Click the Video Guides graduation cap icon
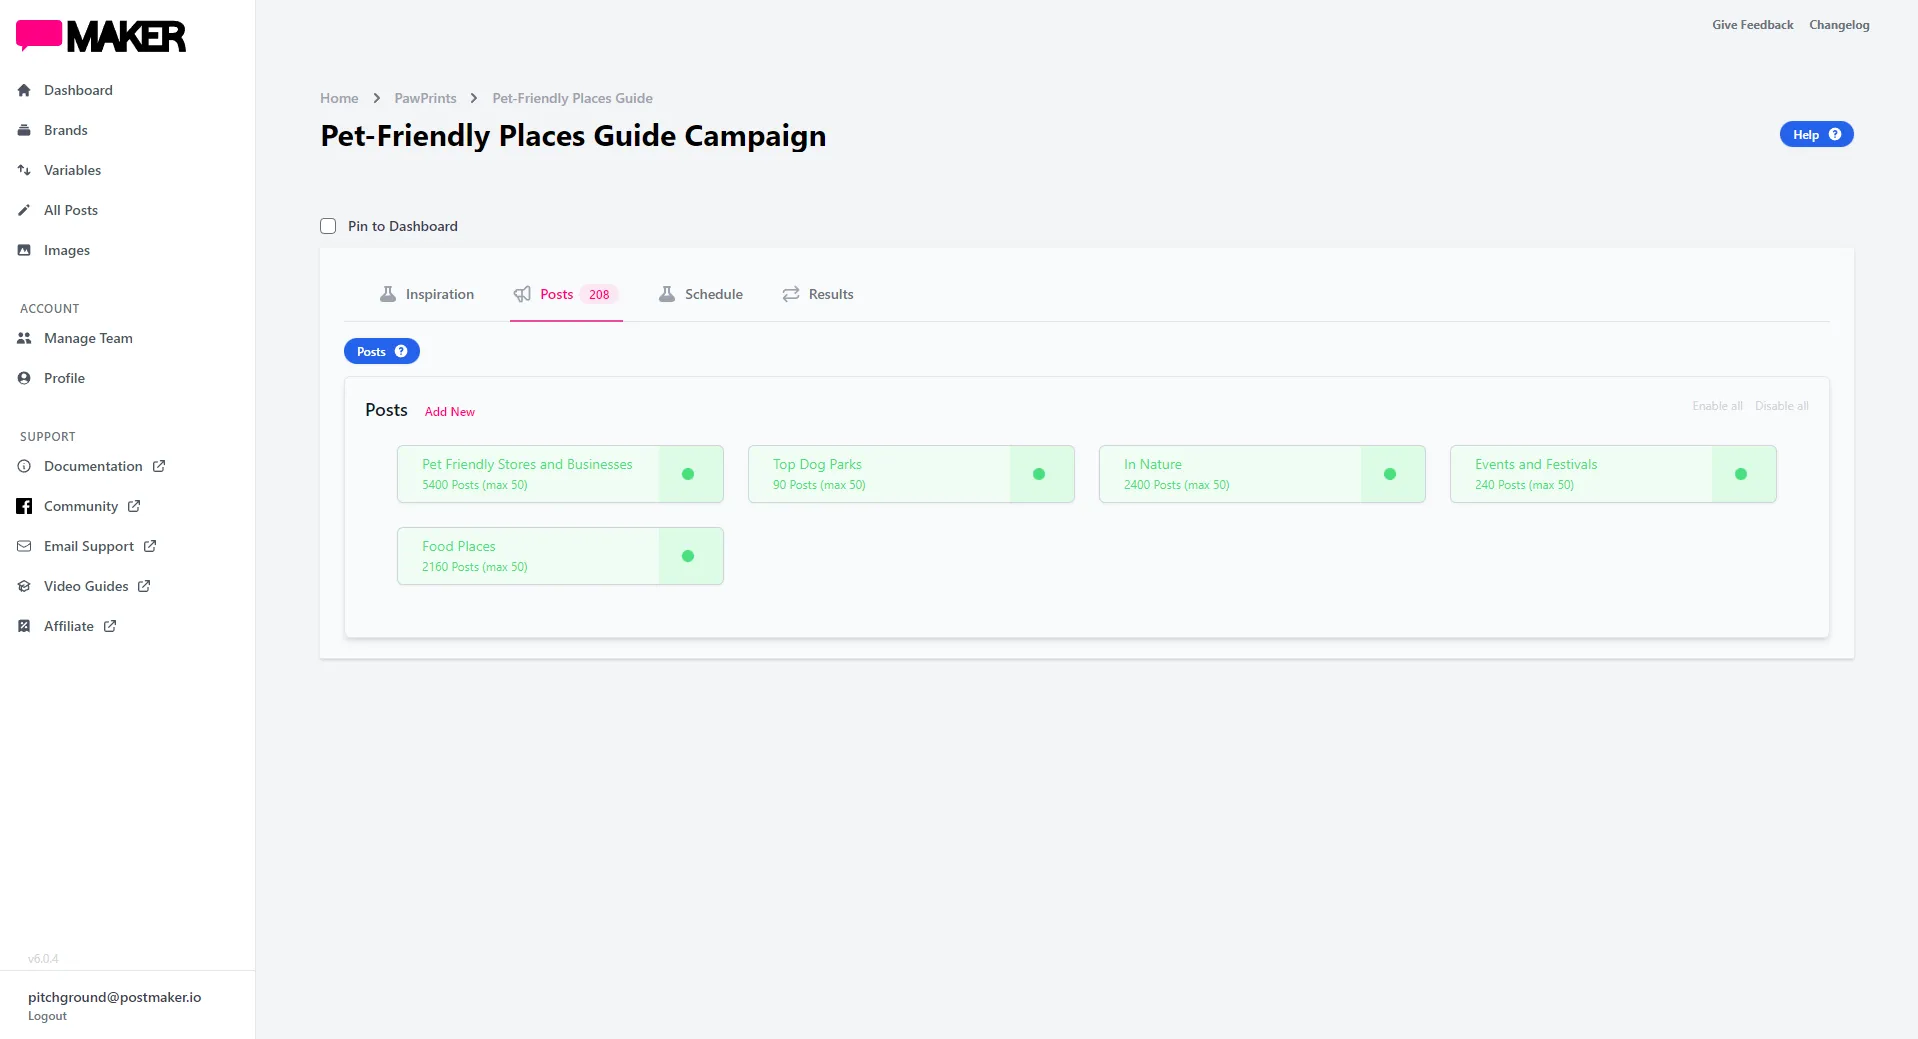1918x1039 pixels. coord(24,586)
